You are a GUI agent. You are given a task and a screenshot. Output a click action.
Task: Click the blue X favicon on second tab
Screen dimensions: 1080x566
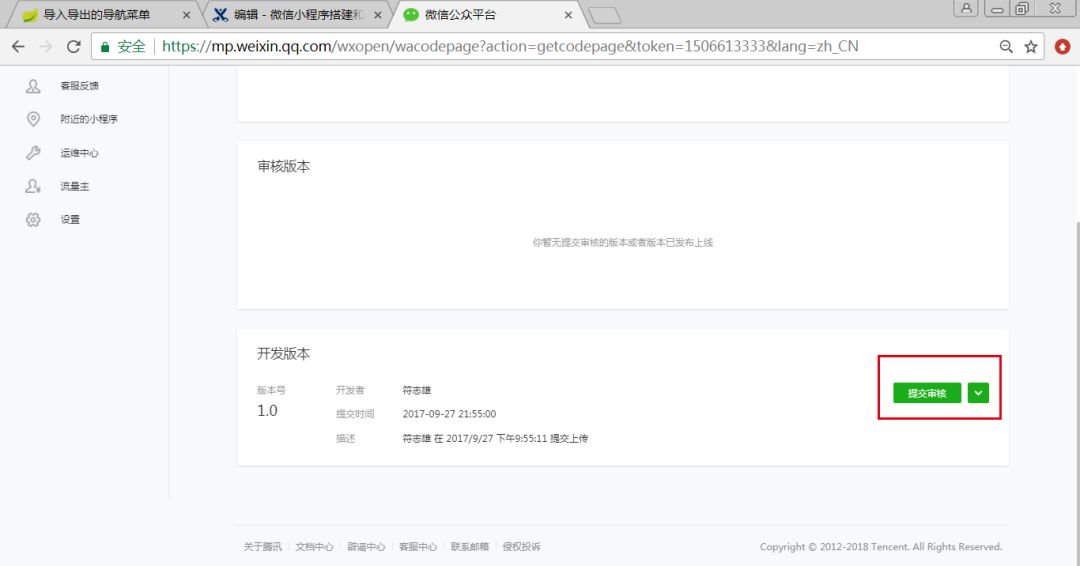[220, 15]
